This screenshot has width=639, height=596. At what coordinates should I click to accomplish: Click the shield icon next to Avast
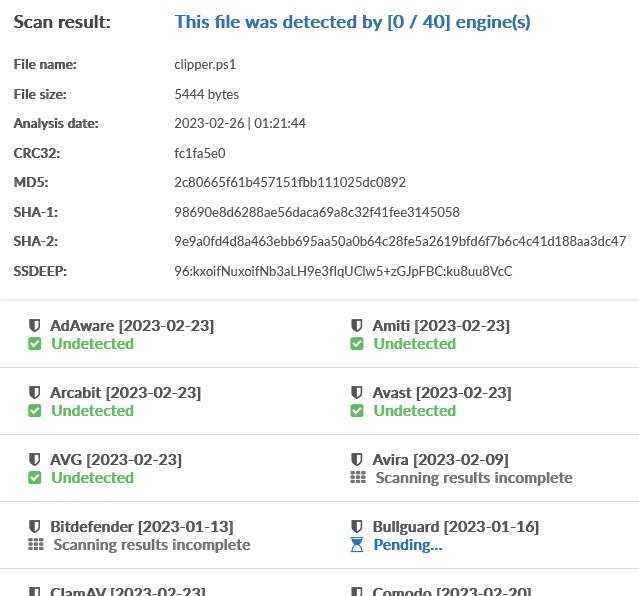(x=357, y=392)
